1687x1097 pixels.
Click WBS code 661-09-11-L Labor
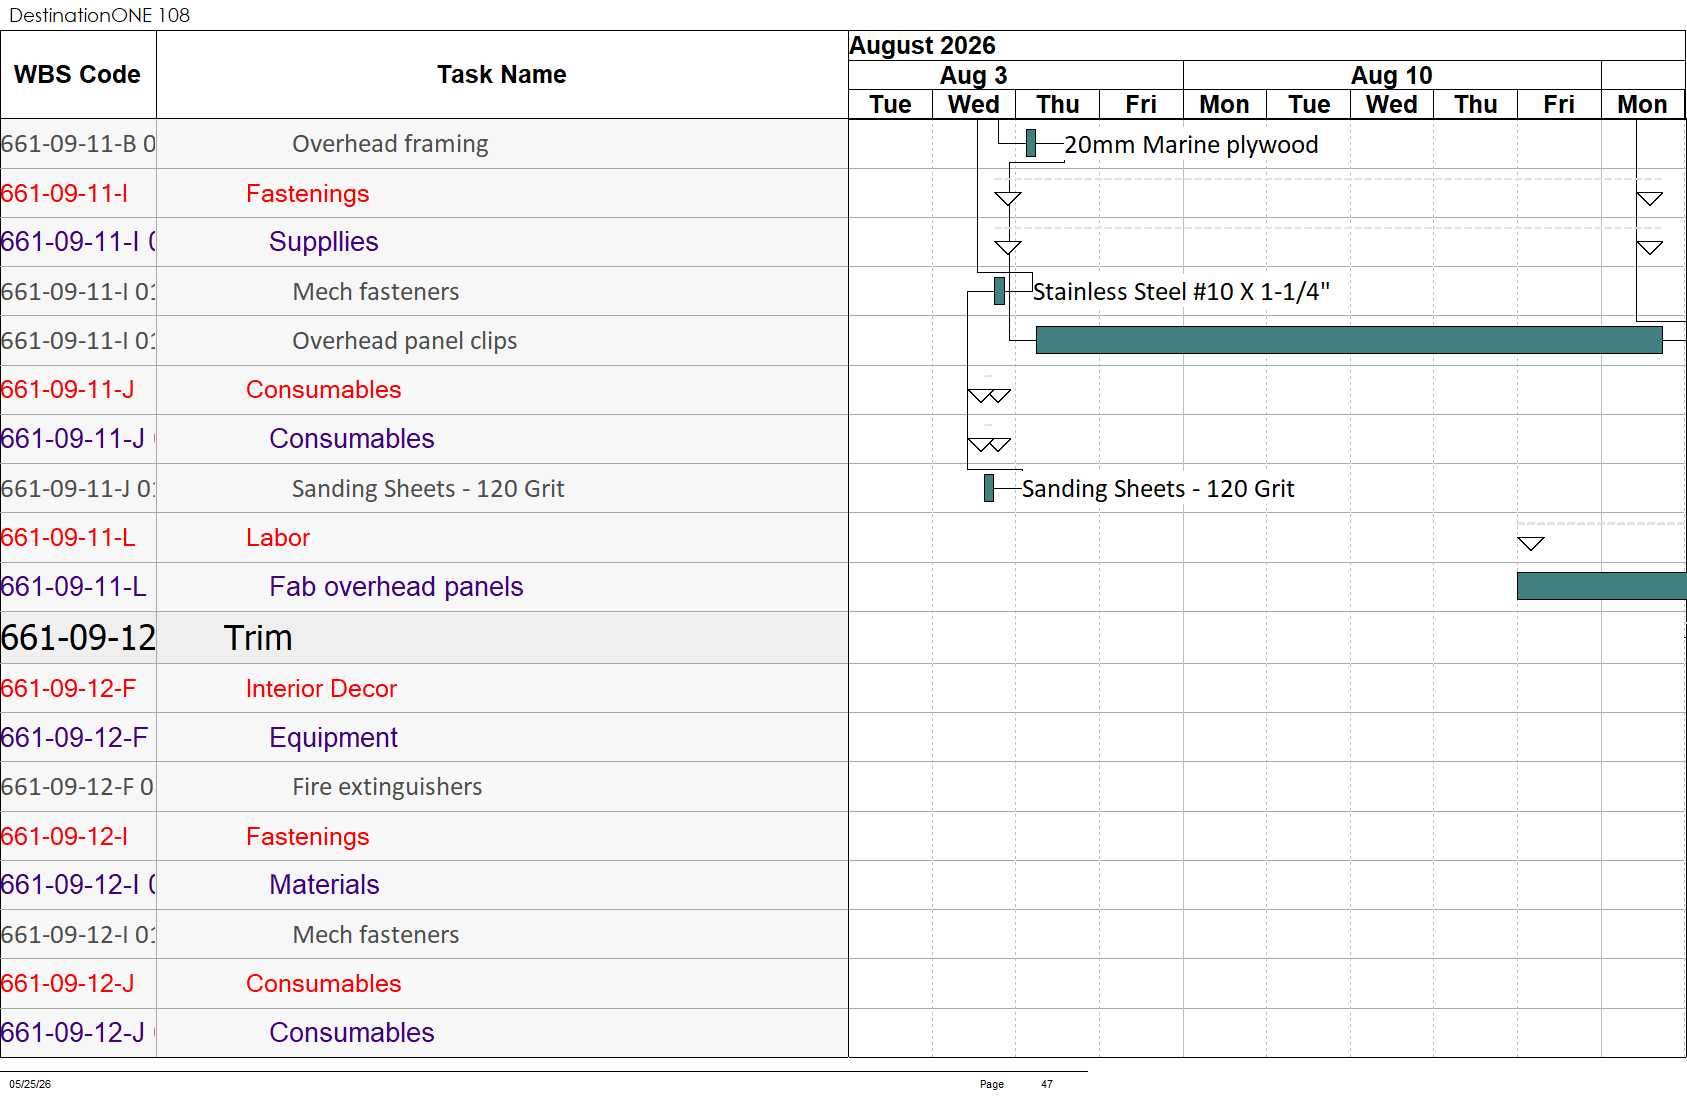68,538
